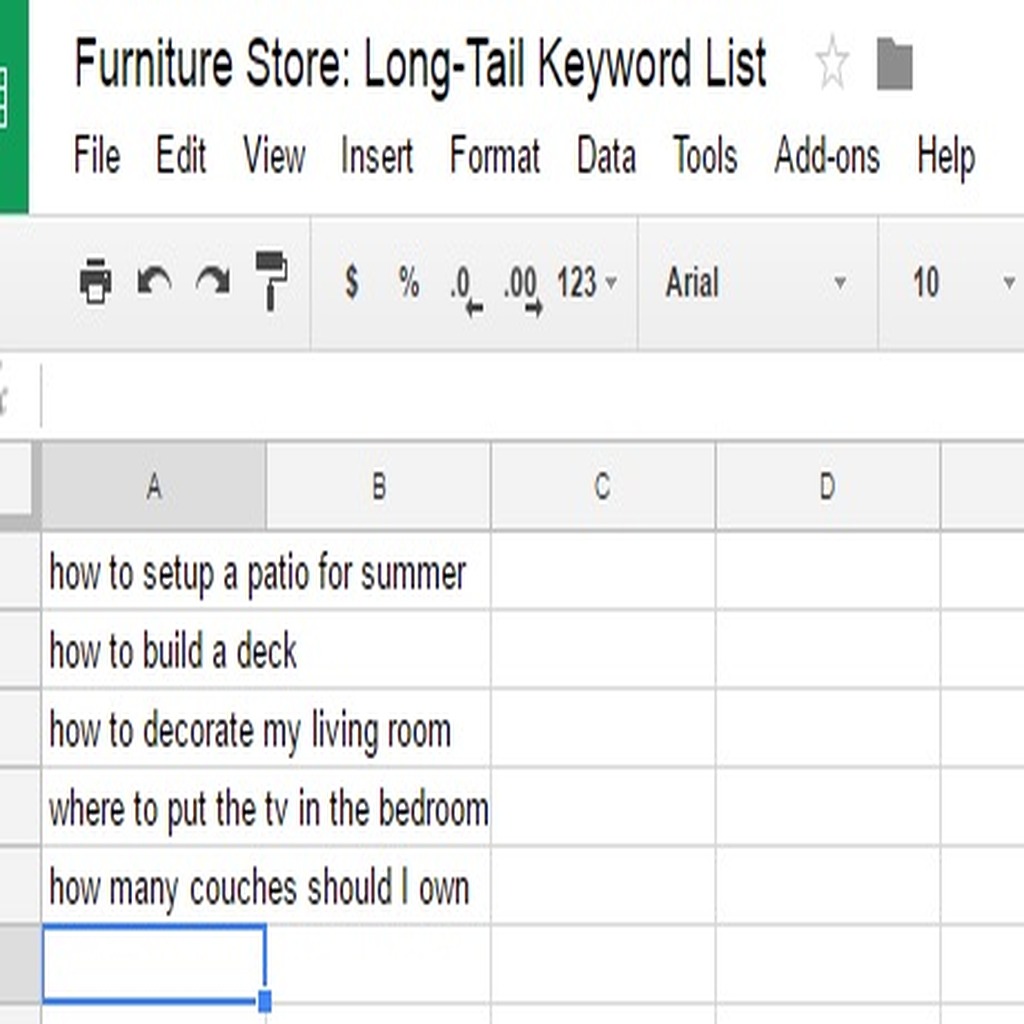Image resolution: width=1024 pixels, height=1024 pixels.
Task: Click the Redo arrow icon
Action: pyautogui.click(x=214, y=281)
